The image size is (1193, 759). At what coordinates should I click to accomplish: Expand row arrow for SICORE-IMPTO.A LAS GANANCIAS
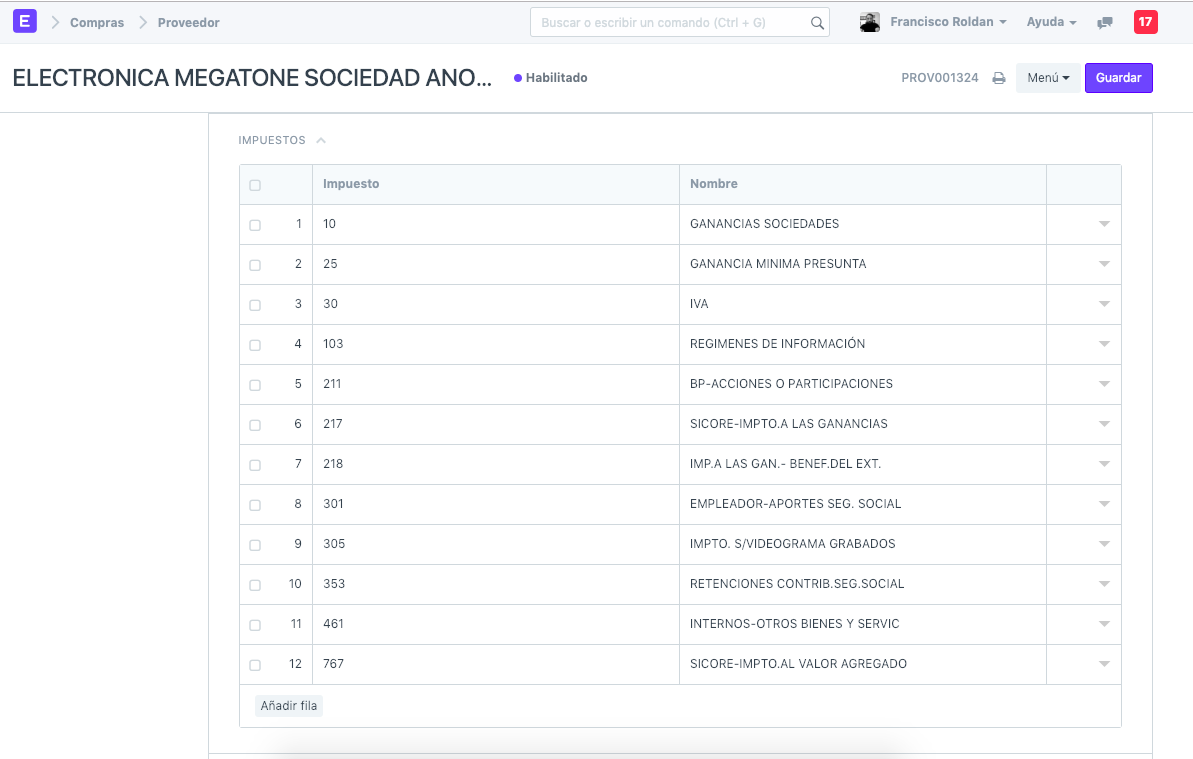(x=1104, y=424)
